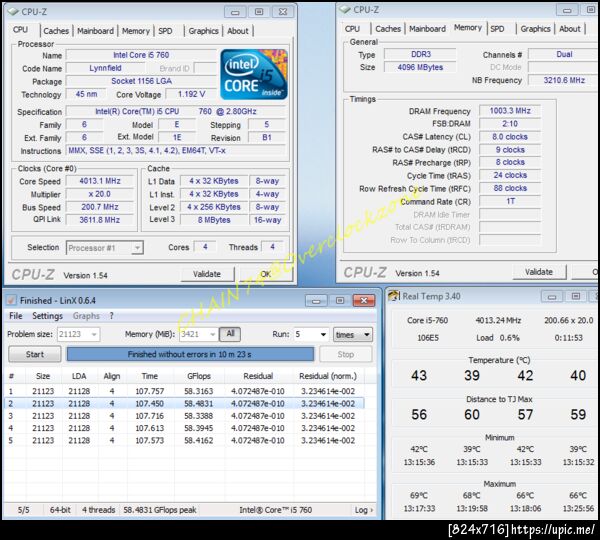This screenshot has width=600, height=540.
Task: Click the Core Voltage 1.192 V field
Action: tap(191, 94)
